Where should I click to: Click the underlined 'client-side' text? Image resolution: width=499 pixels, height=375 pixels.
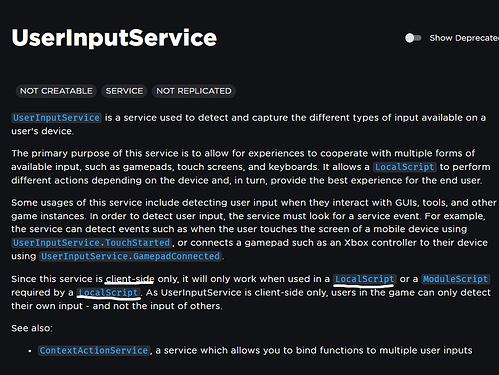click(x=130, y=279)
